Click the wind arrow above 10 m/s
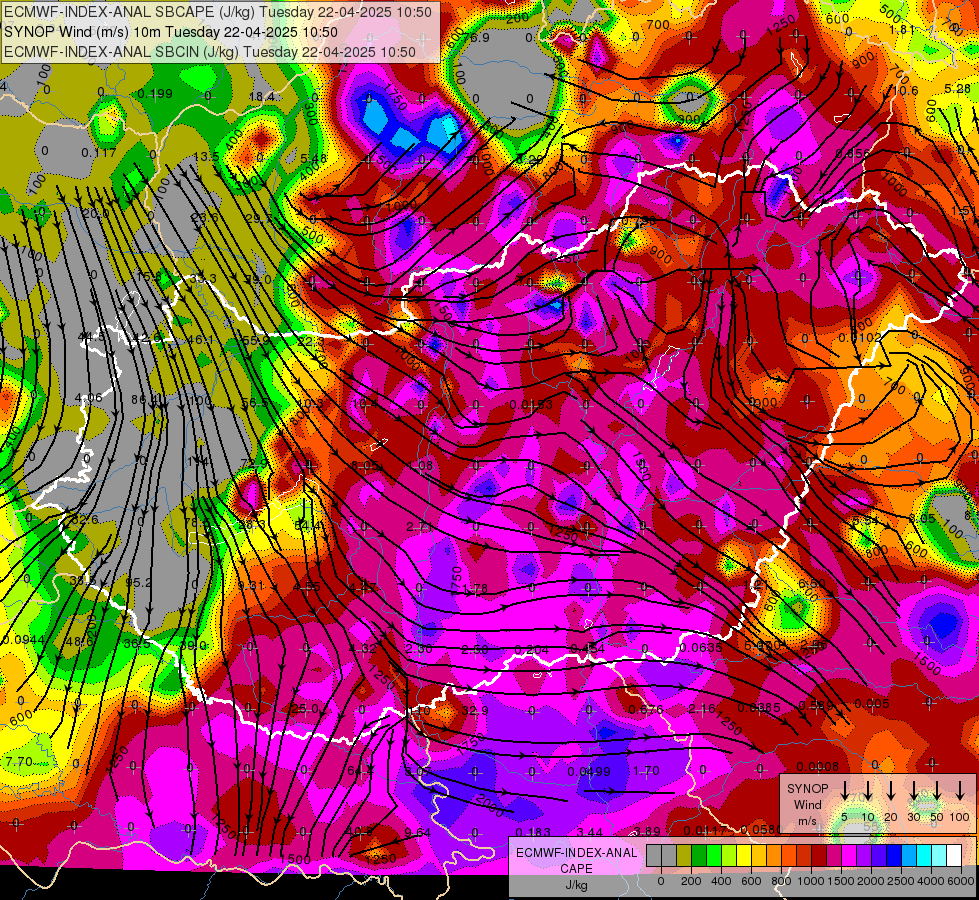Image resolution: width=979 pixels, height=900 pixels. pos(868,791)
